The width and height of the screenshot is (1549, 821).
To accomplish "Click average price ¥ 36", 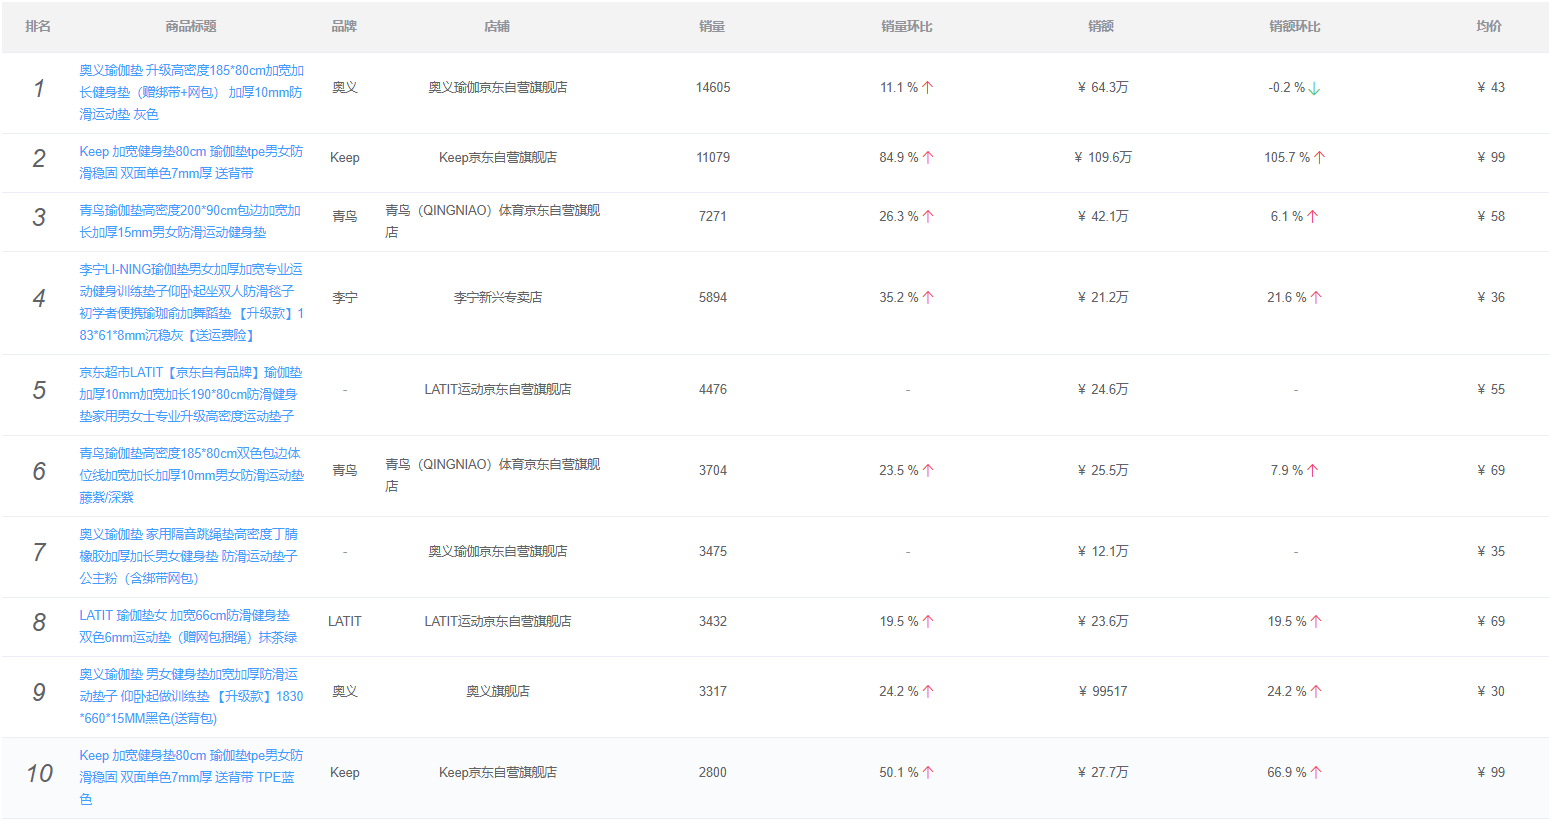I will pyautogui.click(x=1491, y=298).
